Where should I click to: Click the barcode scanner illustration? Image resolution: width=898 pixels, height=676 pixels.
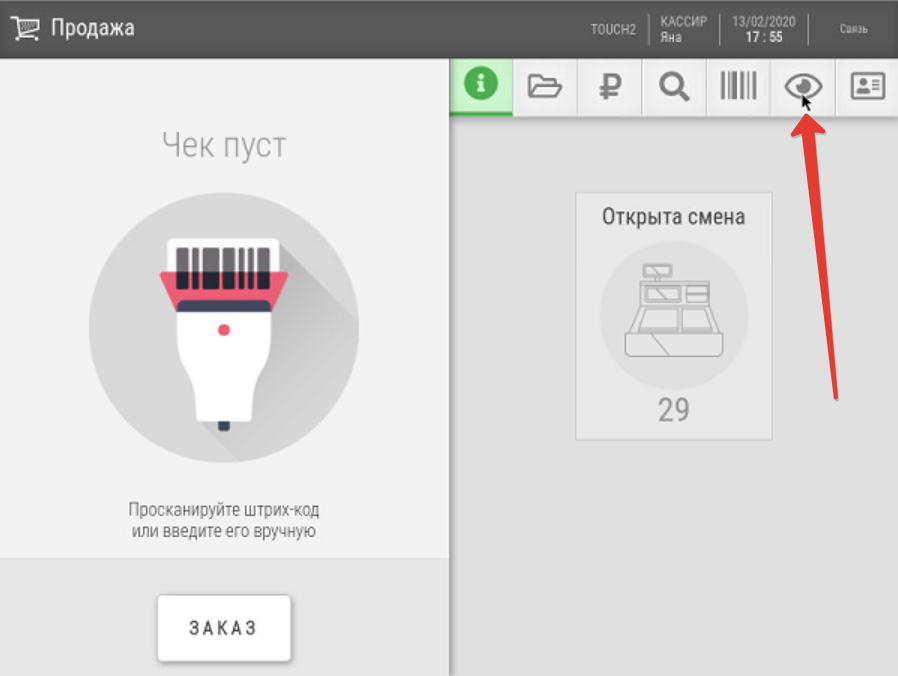coord(224,328)
